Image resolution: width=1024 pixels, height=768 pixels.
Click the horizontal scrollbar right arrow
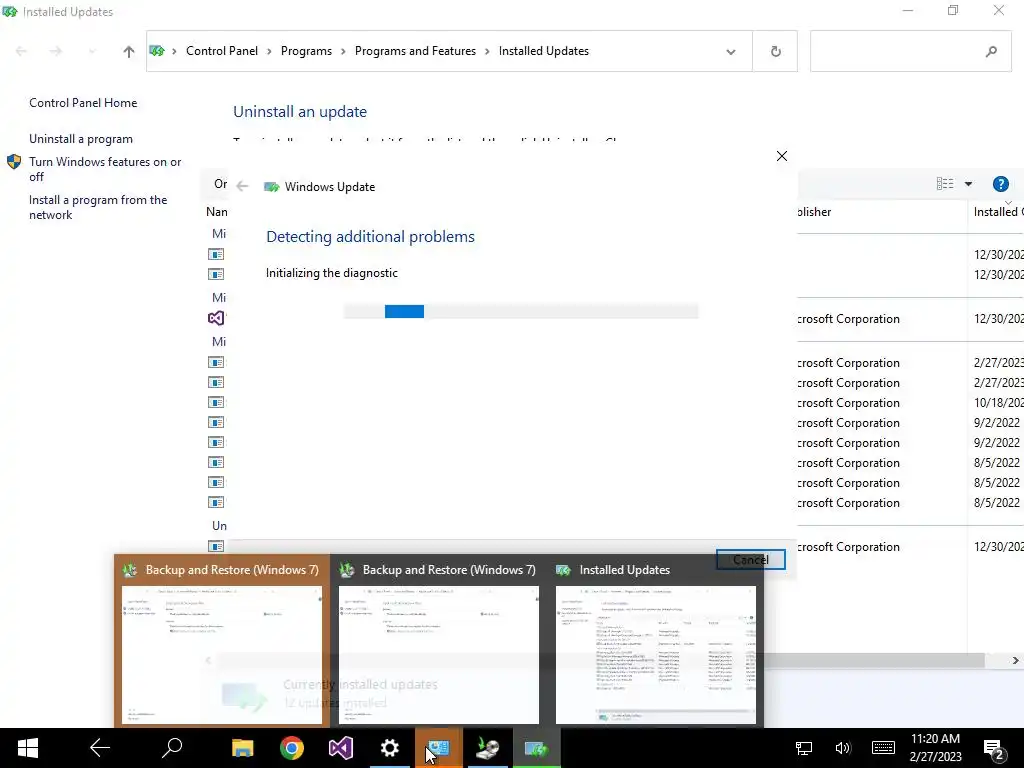pyautogui.click(x=1015, y=660)
